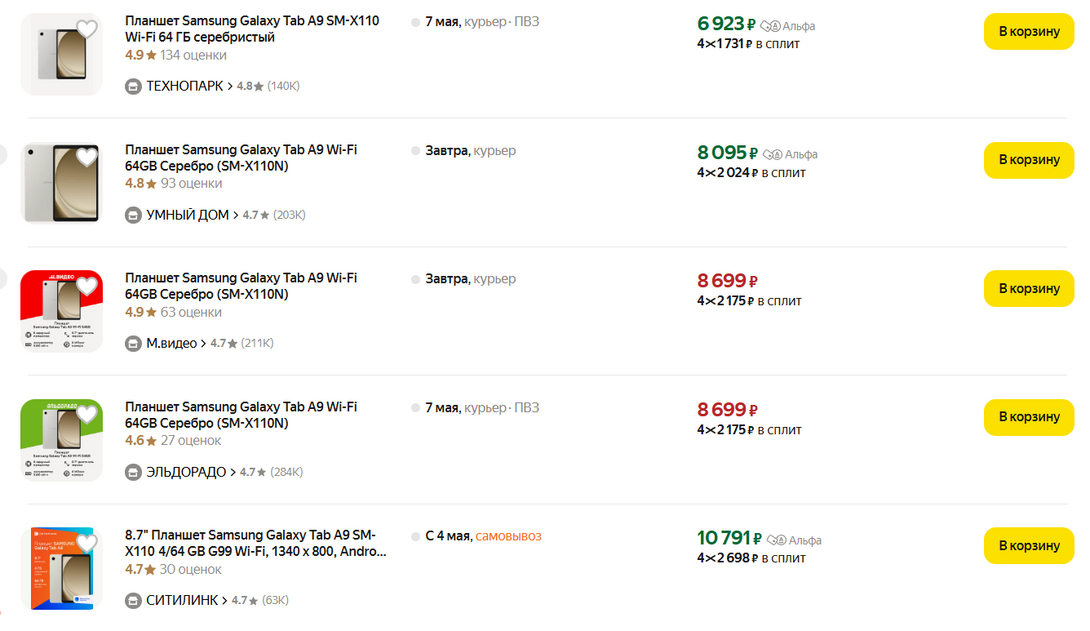Image resolution: width=1090 pixels, height=631 pixels.
Task: Click the ЭЛЬДОРАДО seller shop icon
Action: 133,472
